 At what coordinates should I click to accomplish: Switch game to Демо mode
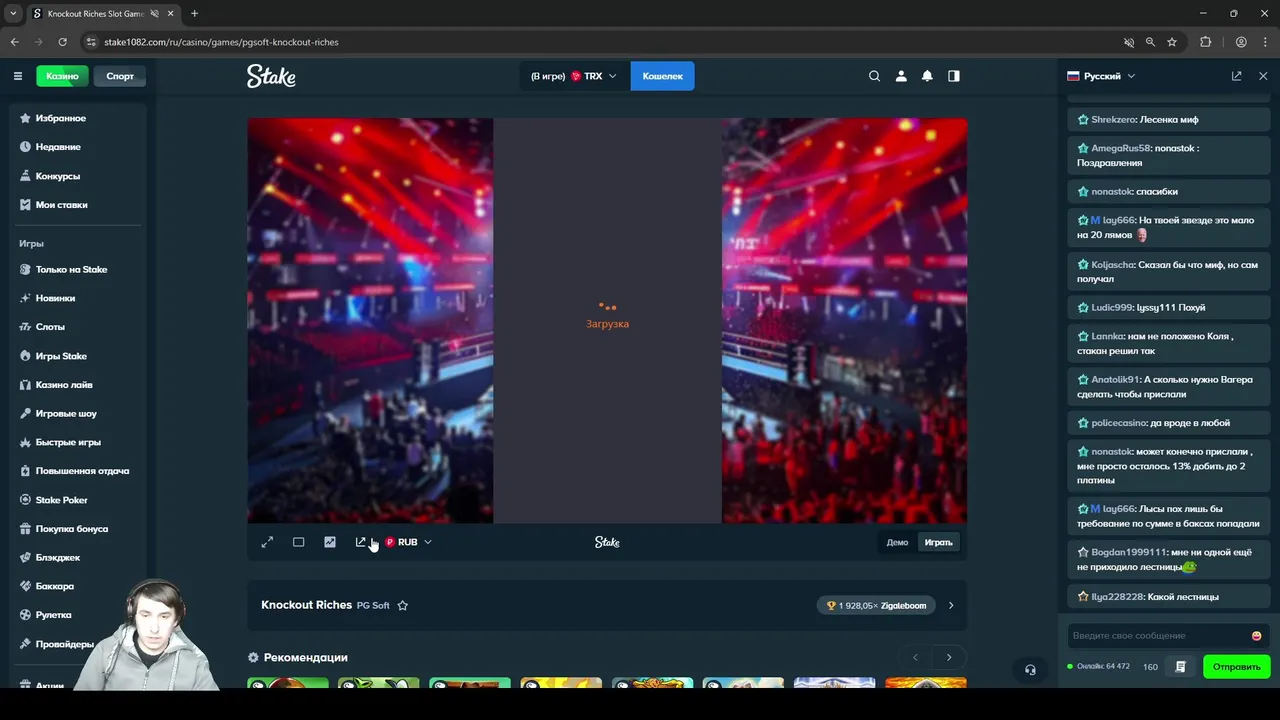point(897,542)
